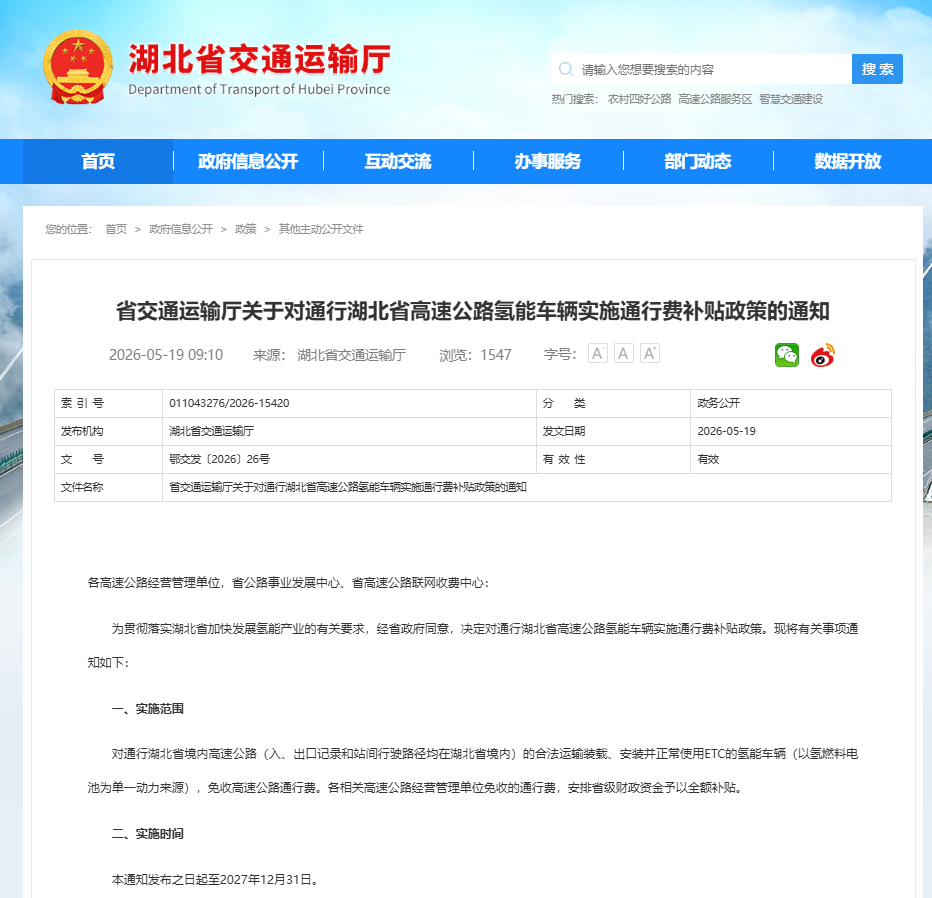Click the national emblem logo
932x898 pixels.
78,67
